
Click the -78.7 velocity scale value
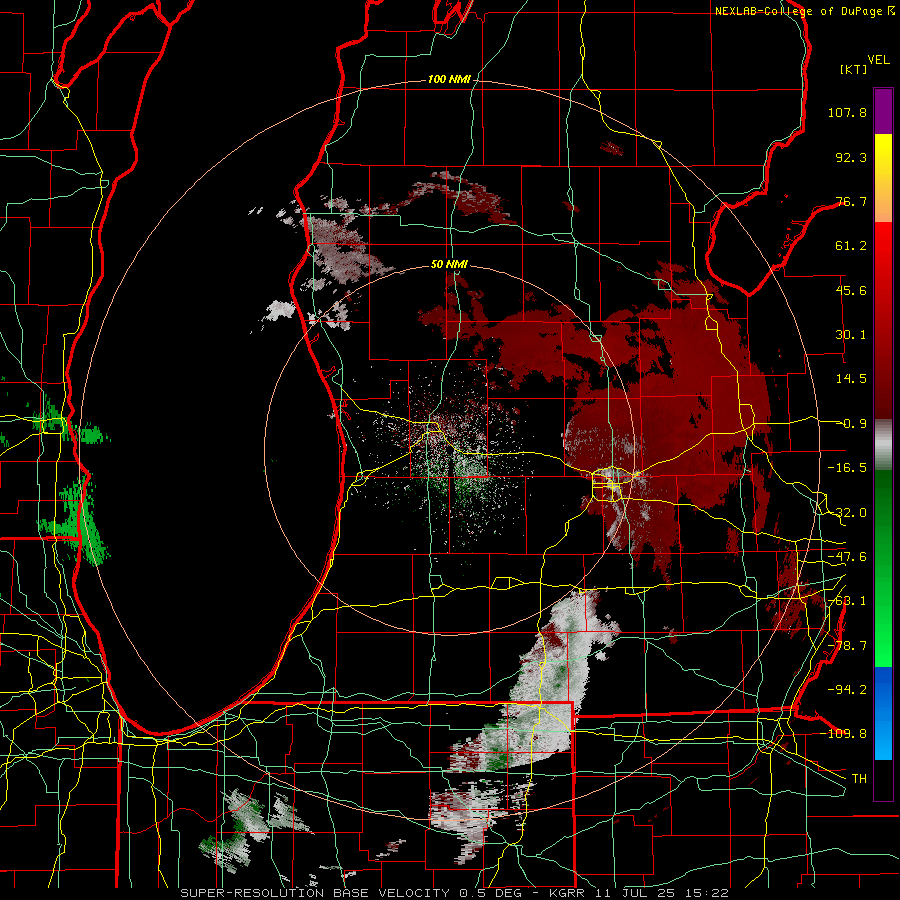(x=847, y=646)
